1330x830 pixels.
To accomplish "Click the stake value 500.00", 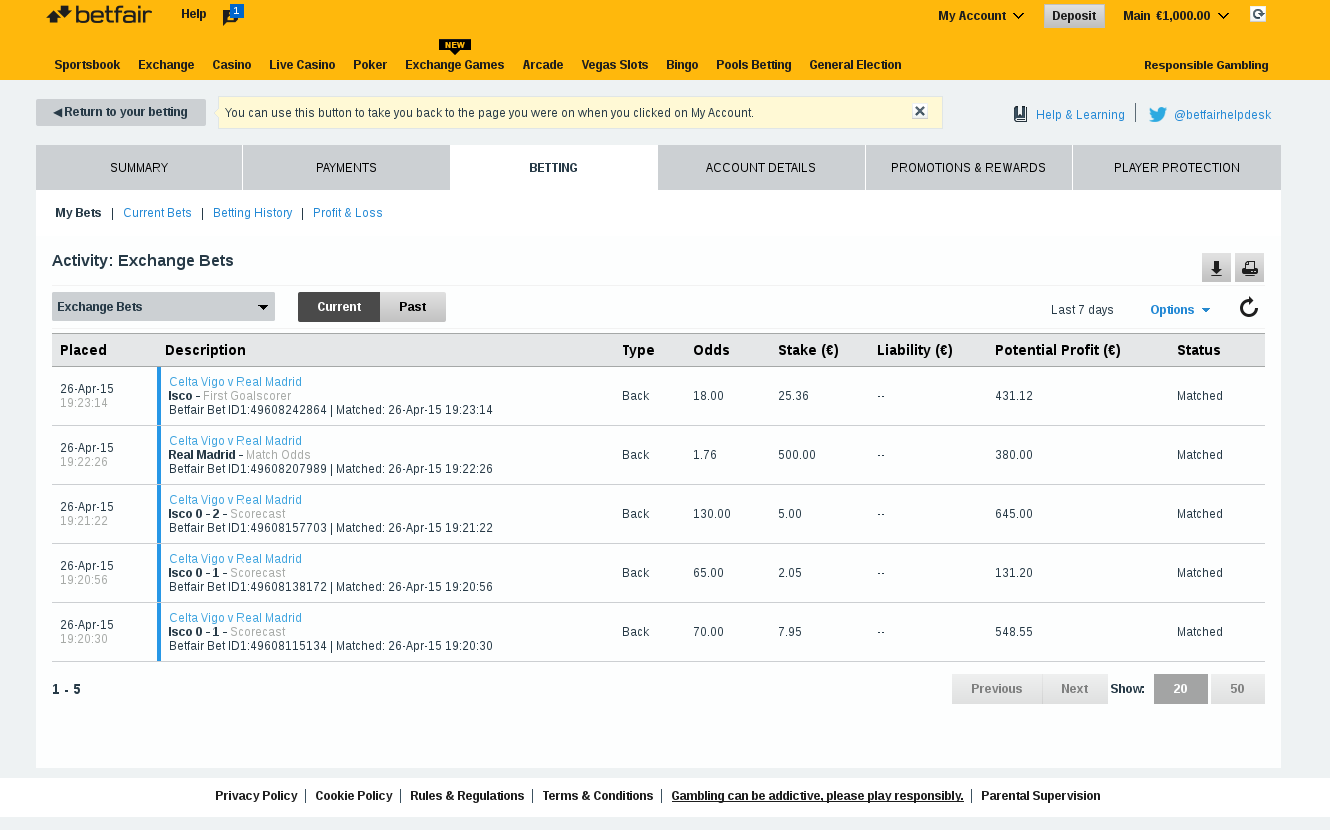I will coord(797,455).
